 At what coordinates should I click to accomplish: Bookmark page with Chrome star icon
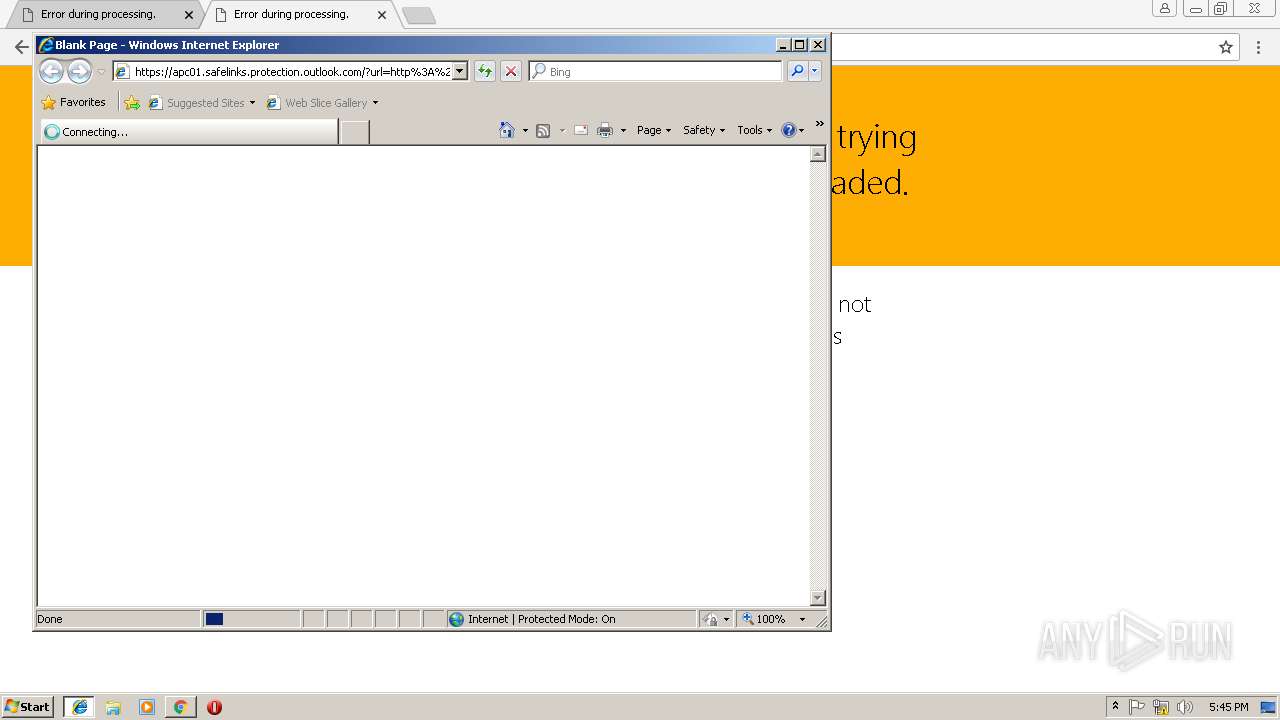1226,47
